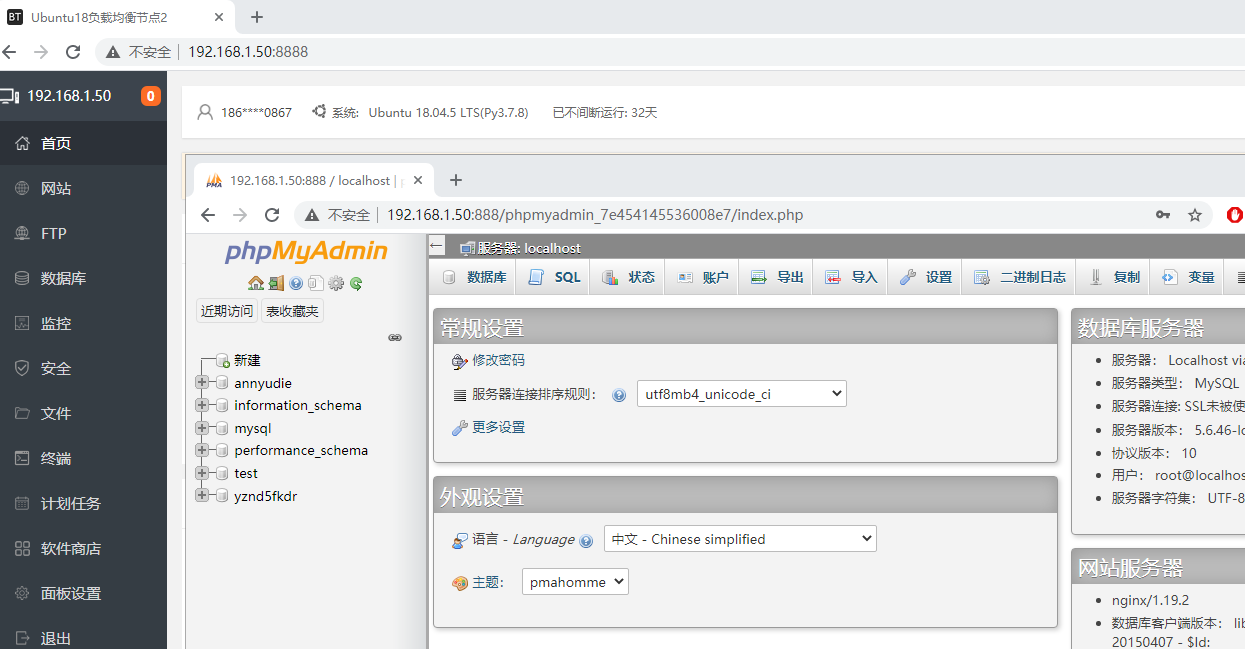Expand the information_schema database node
This screenshot has width=1245, height=649.
point(202,405)
